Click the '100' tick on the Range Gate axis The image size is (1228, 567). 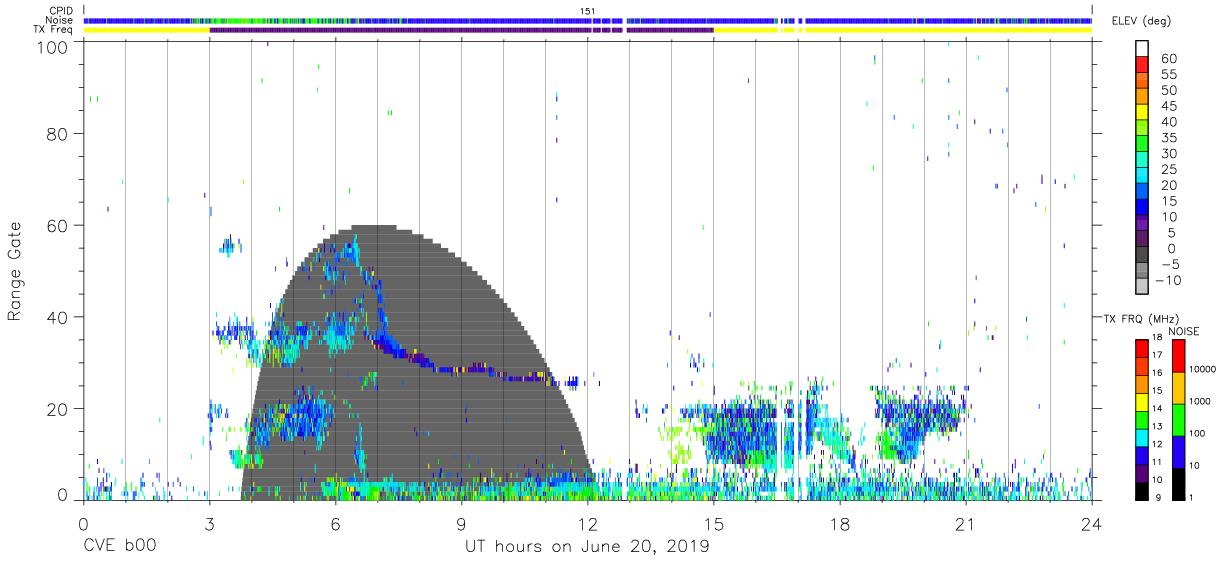click(53, 46)
